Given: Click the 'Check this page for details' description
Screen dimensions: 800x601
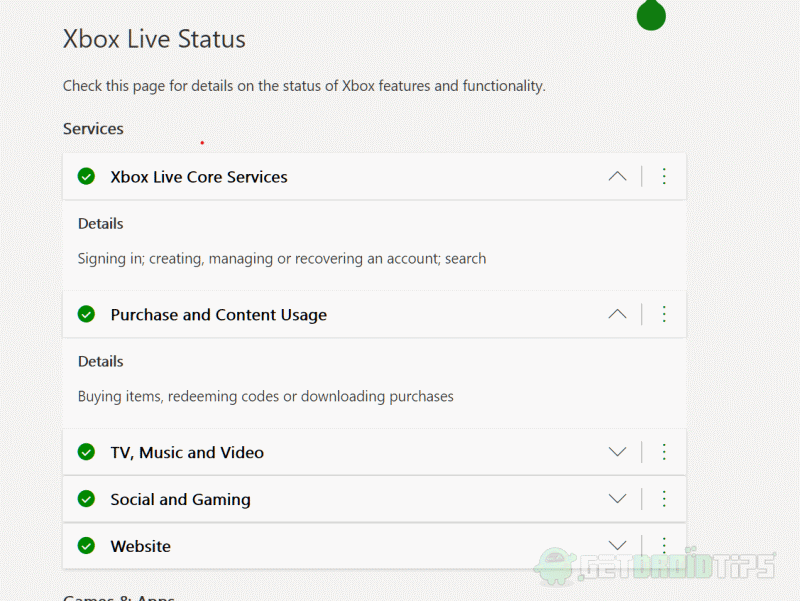Looking at the screenshot, I should tap(304, 86).
